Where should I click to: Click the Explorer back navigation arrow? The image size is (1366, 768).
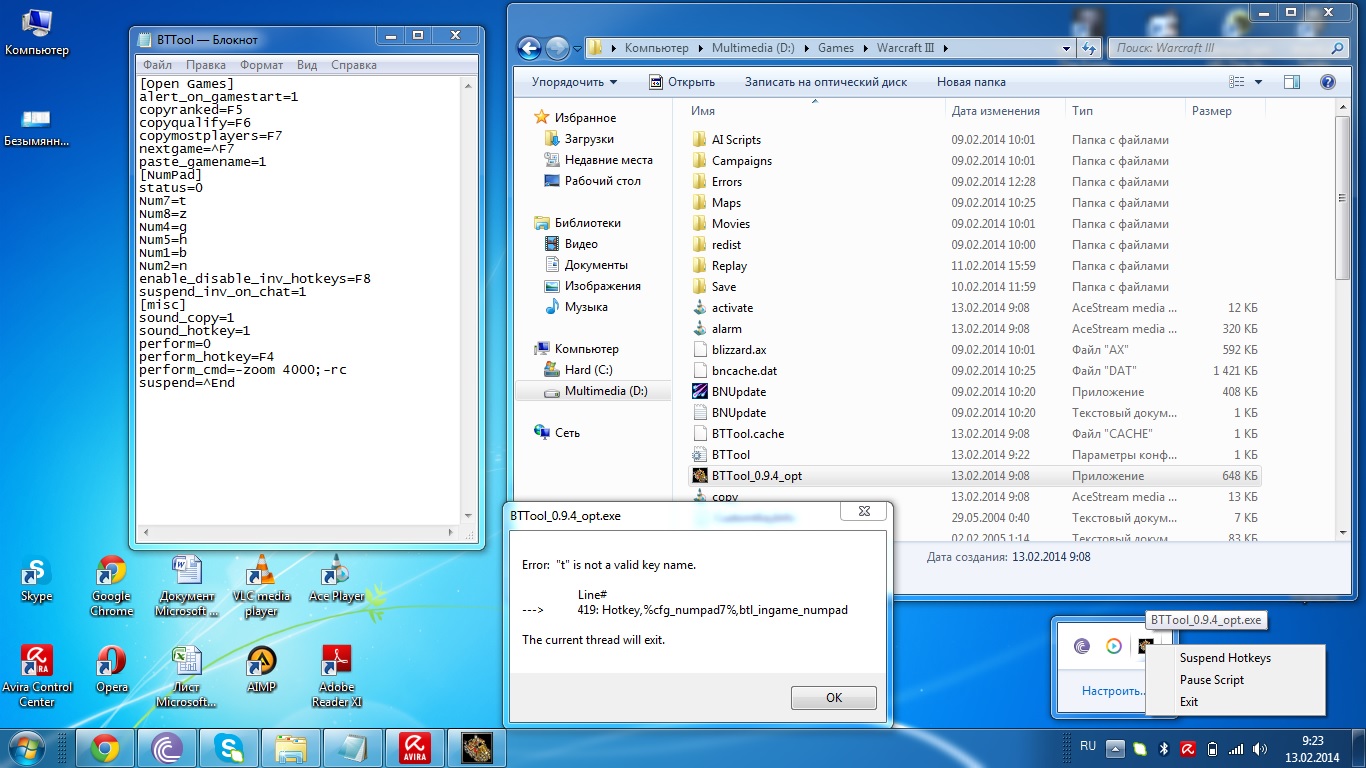pos(529,48)
